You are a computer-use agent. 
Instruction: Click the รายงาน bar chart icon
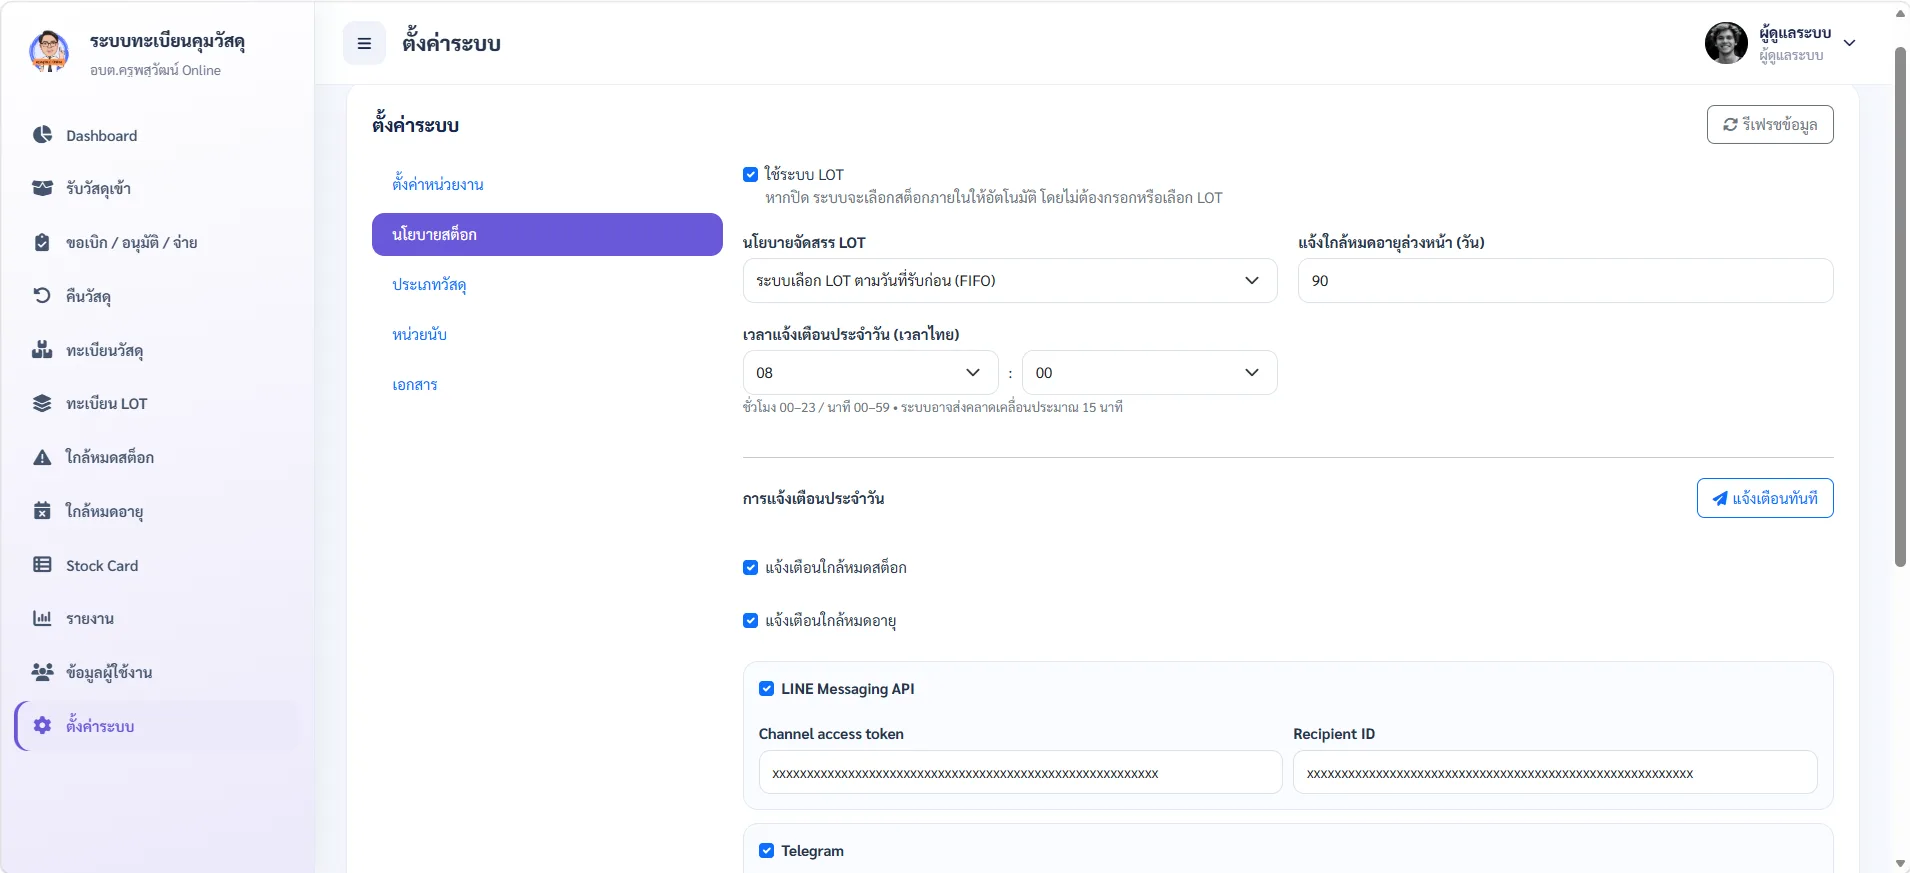42,618
